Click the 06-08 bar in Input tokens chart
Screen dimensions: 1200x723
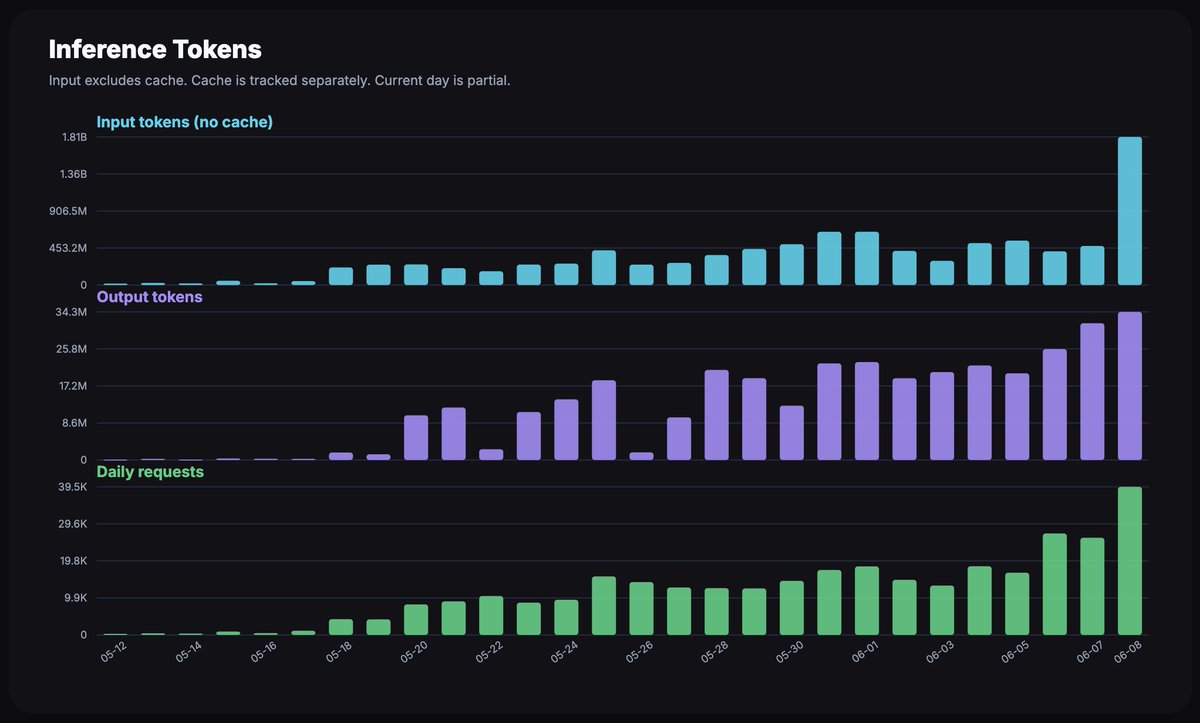tap(1130, 211)
